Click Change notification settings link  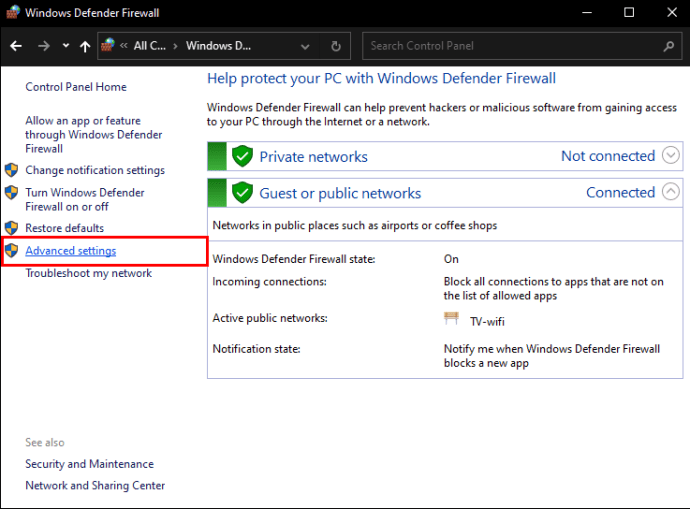point(95,171)
